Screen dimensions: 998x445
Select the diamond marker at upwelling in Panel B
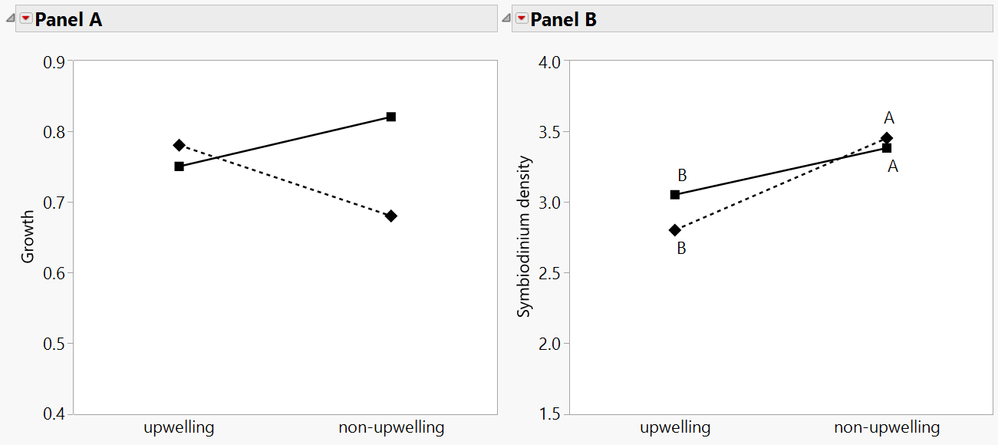(x=675, y=230)
